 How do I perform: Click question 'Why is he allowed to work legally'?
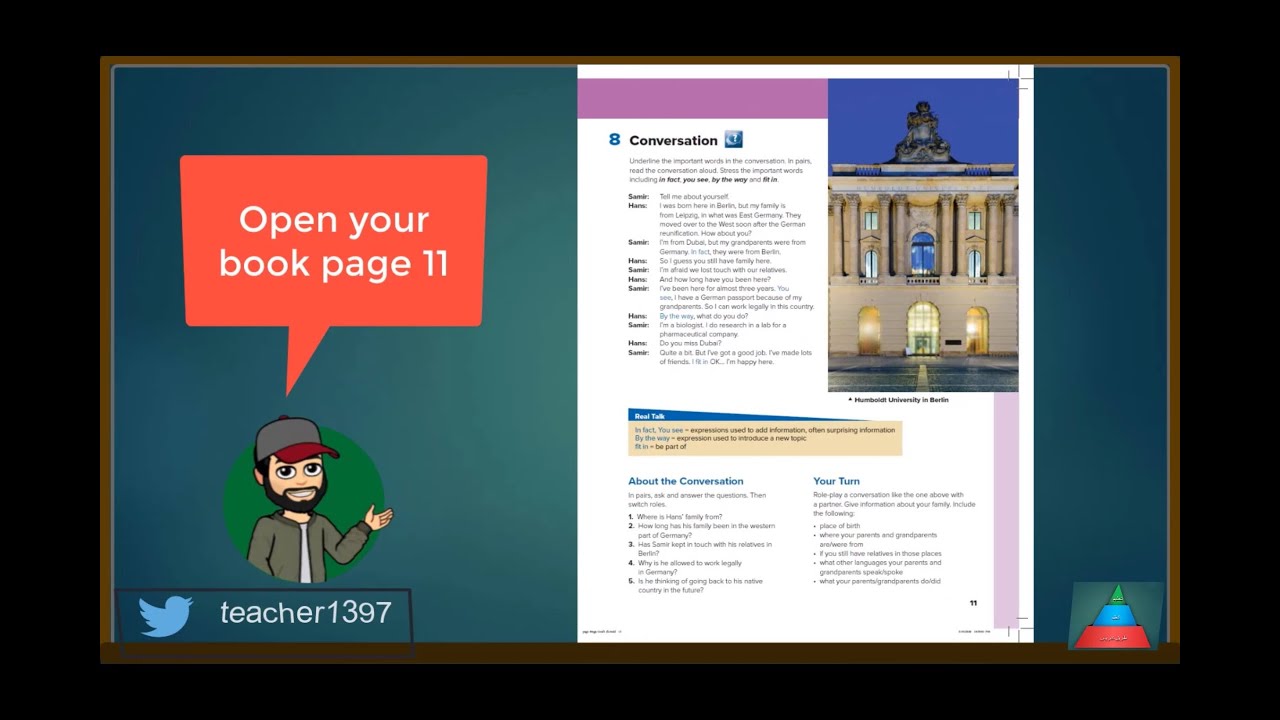[x=685, y=567]
